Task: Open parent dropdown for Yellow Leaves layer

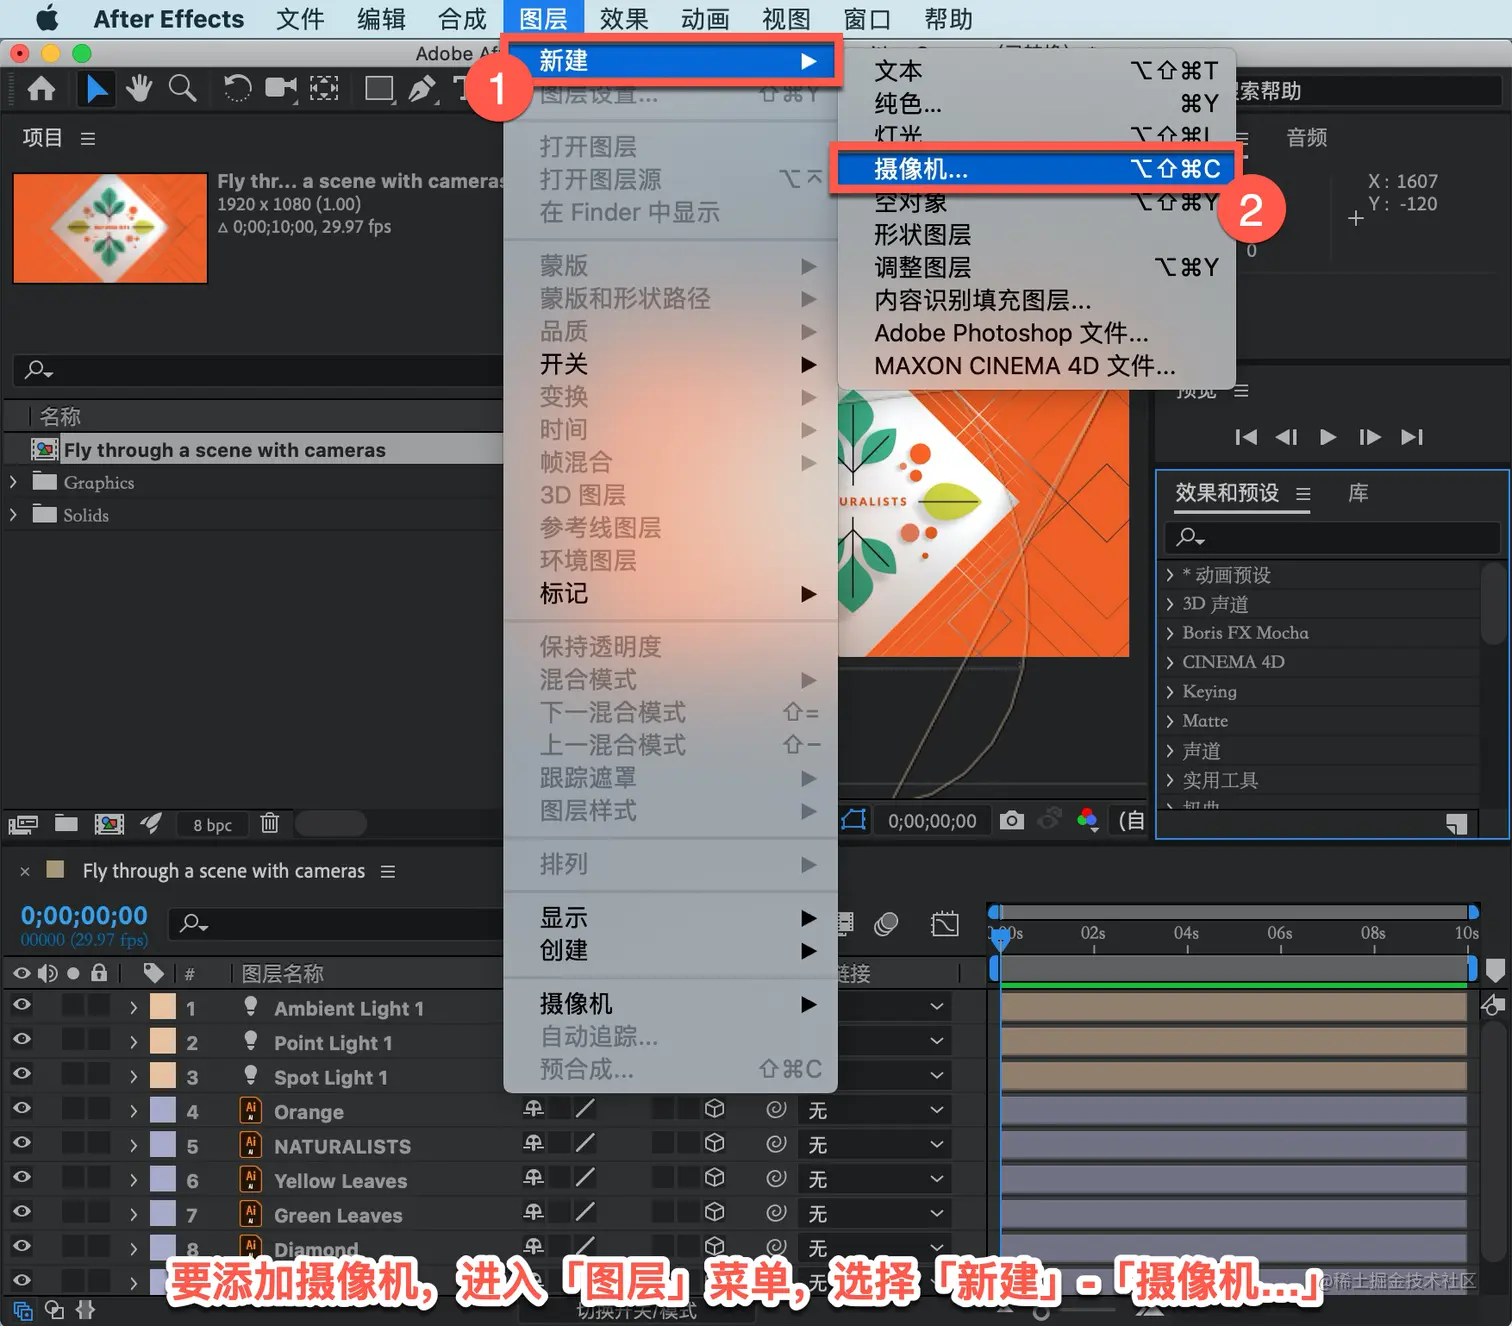Action: point(875,1179)
